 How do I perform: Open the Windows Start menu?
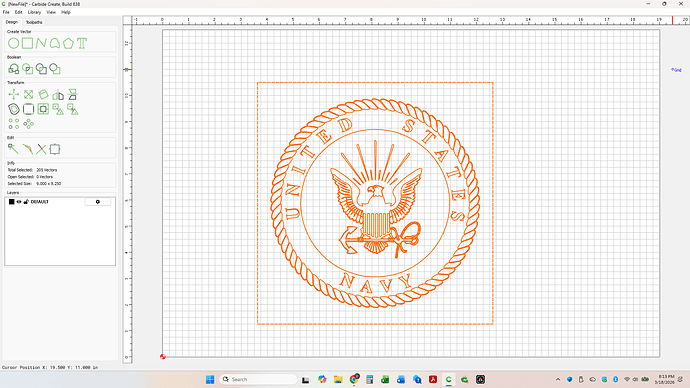pyautogui.click(x=210, y=379)
